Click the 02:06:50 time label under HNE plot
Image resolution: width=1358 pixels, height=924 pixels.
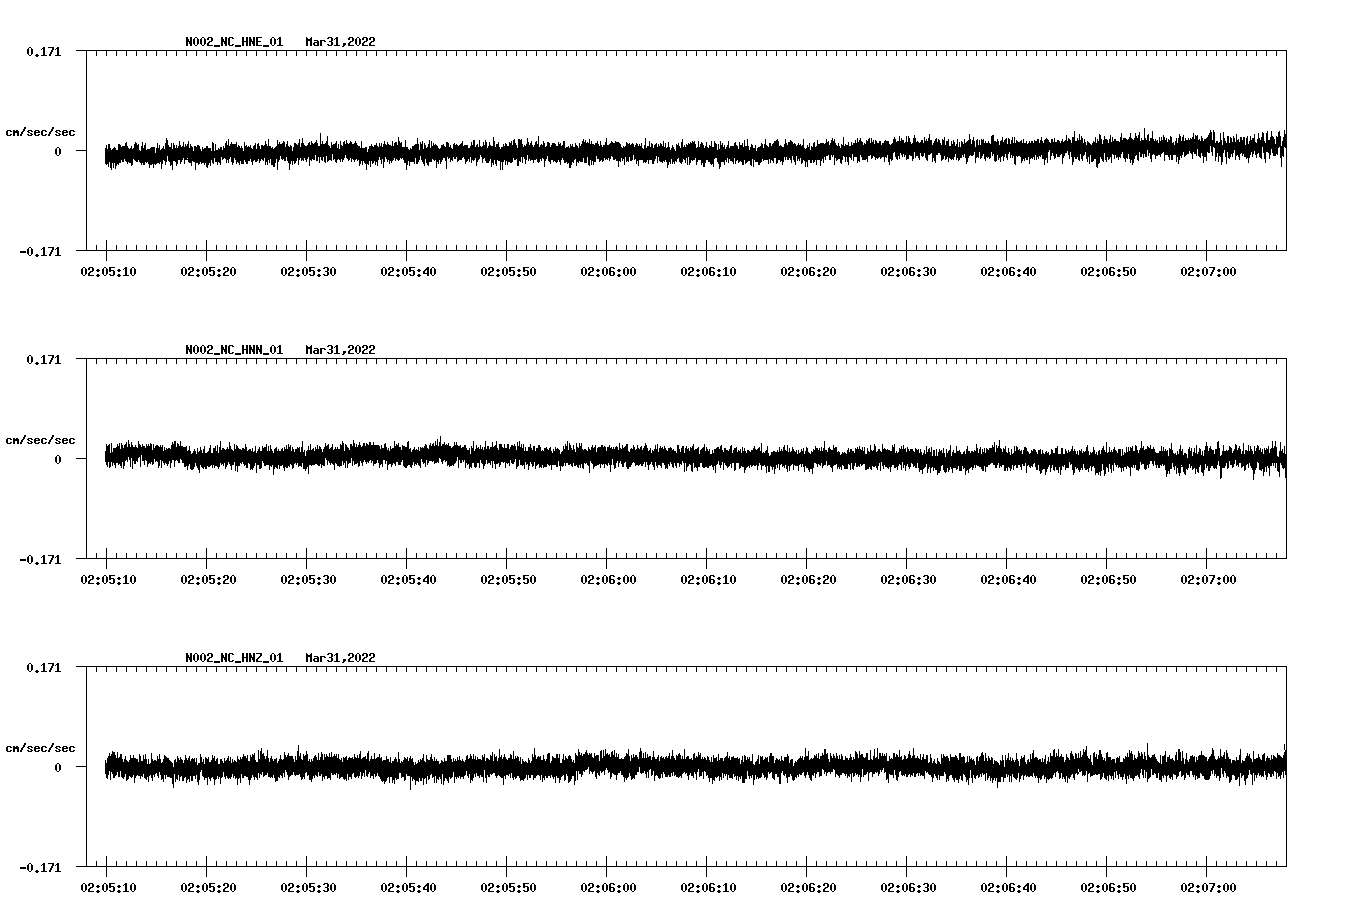1108,271
